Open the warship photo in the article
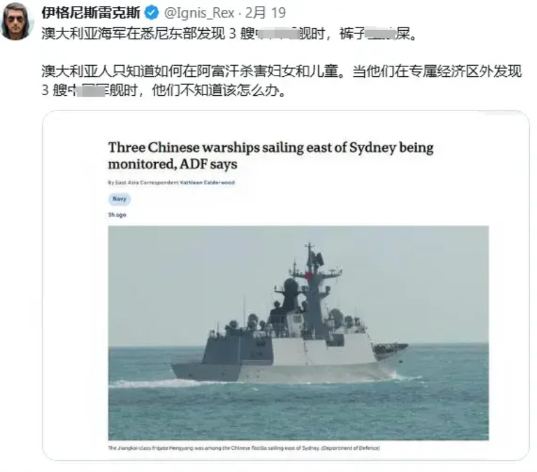The height and width of the screenshot is (472, 537). pyautogui.click(x=298, y=333)
